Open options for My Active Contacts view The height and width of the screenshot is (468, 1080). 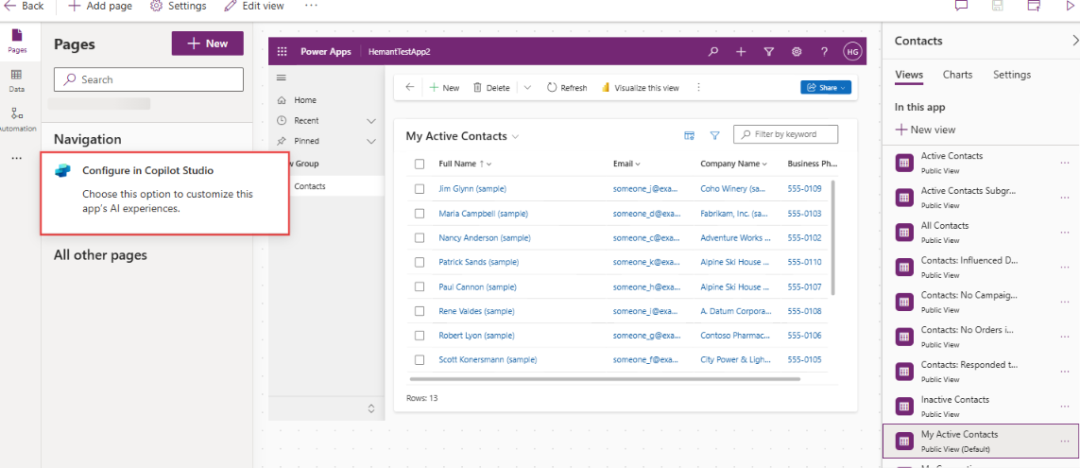[1065, 441]
